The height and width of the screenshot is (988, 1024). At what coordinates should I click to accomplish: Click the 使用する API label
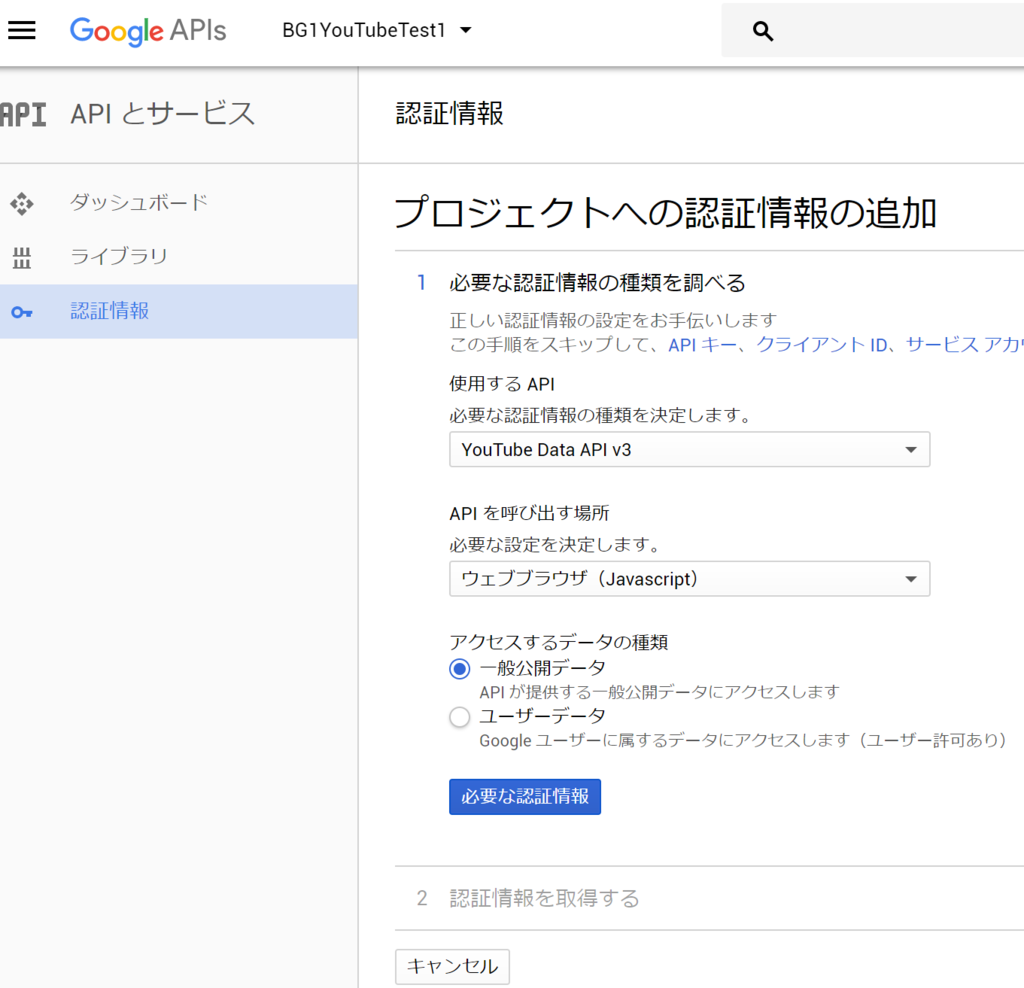(x=502, y=384)
